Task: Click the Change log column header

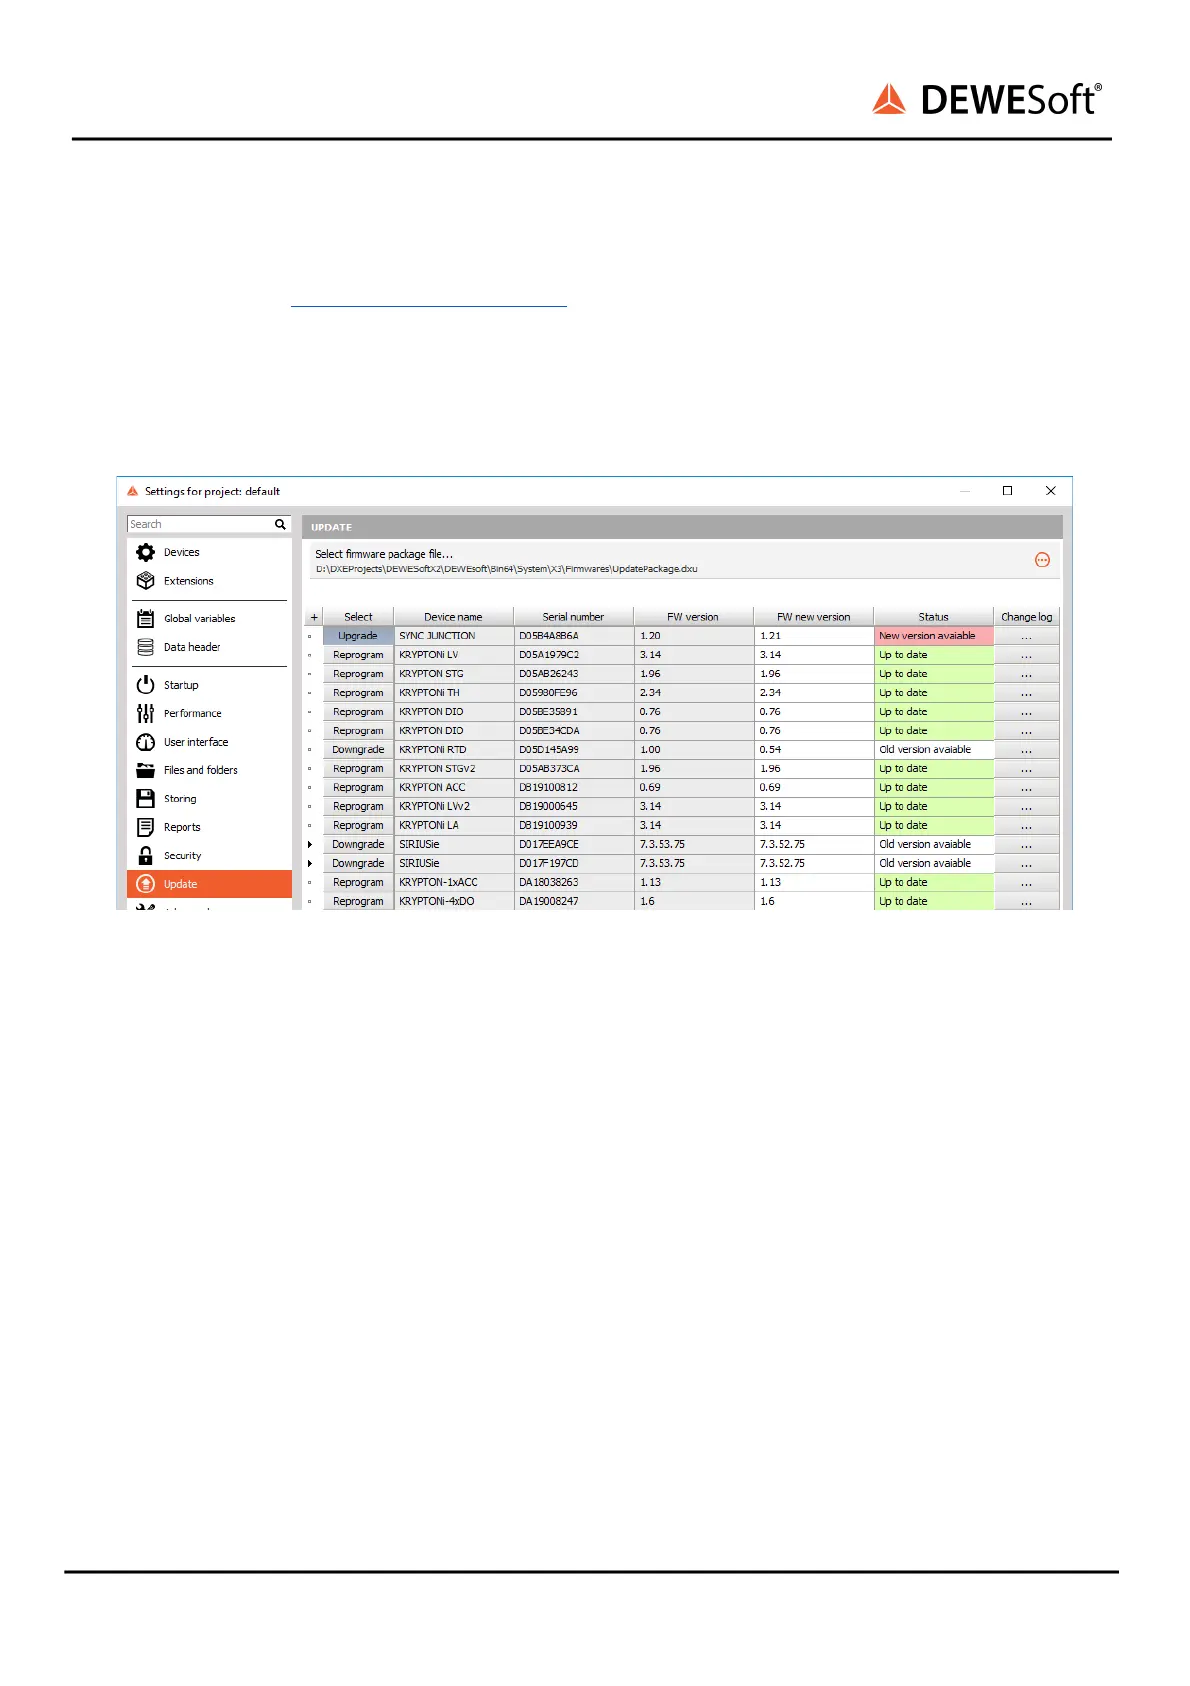Action: [1026, 617]
